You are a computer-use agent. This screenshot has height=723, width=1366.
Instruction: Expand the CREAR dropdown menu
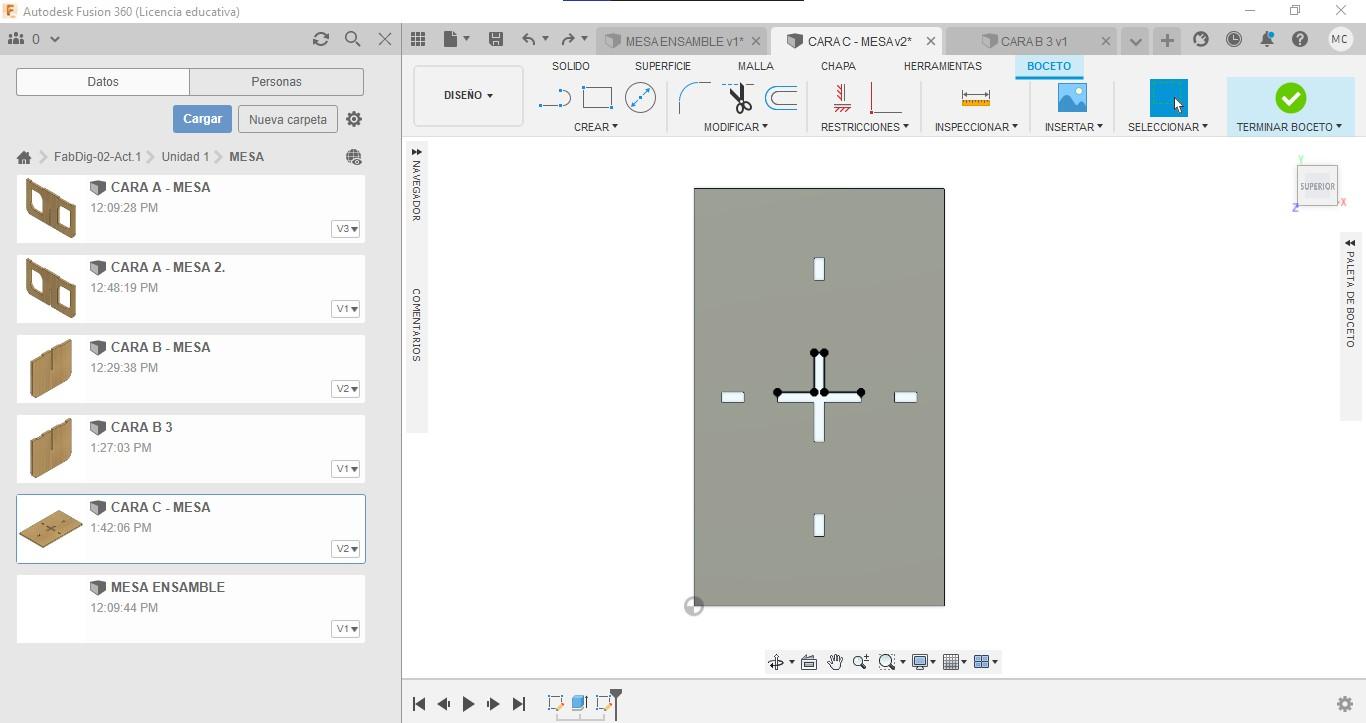coord(596,127)
